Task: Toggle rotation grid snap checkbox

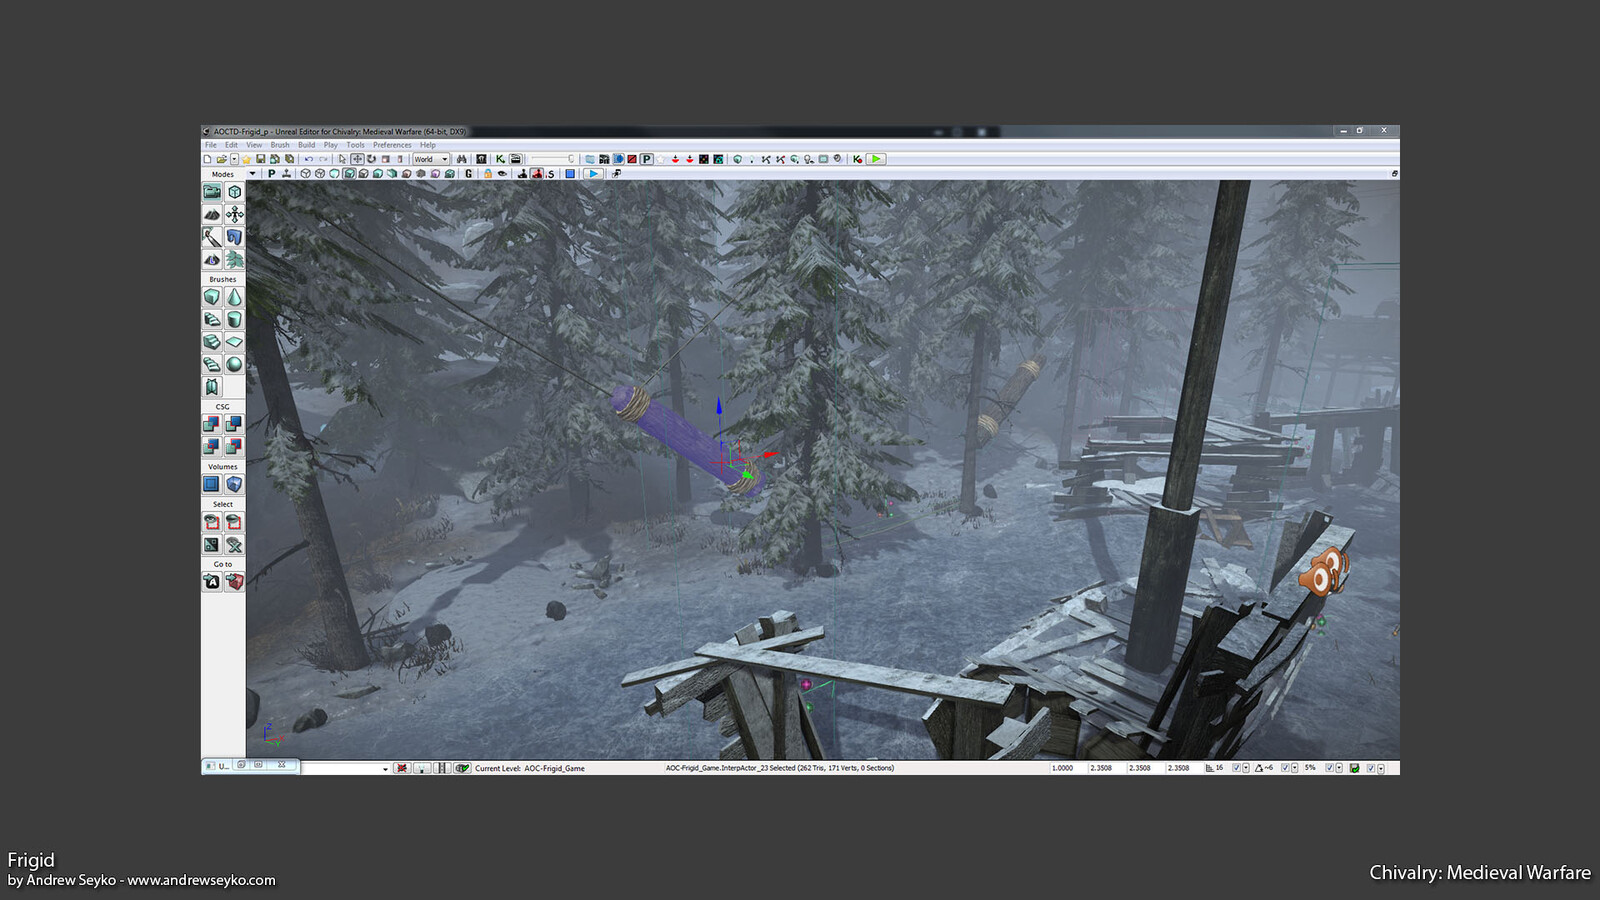Action: click(x=1285, y=768)
